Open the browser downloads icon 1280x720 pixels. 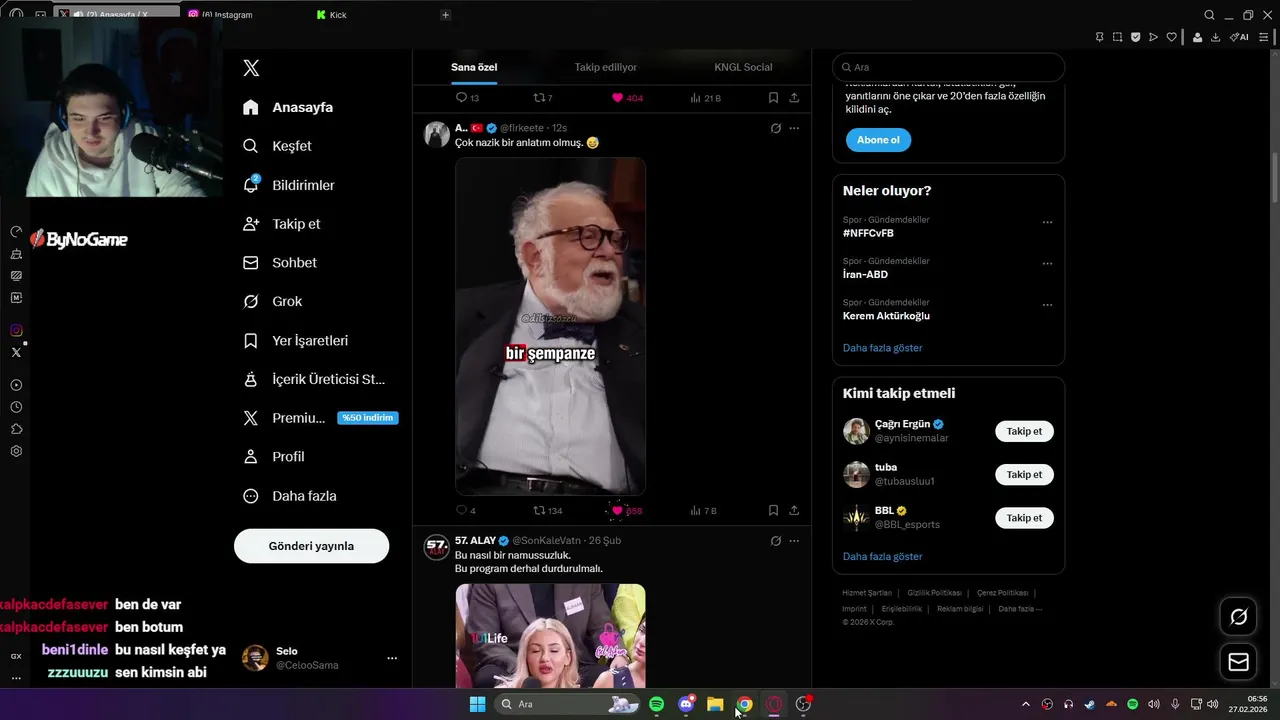pos(1215,37)
